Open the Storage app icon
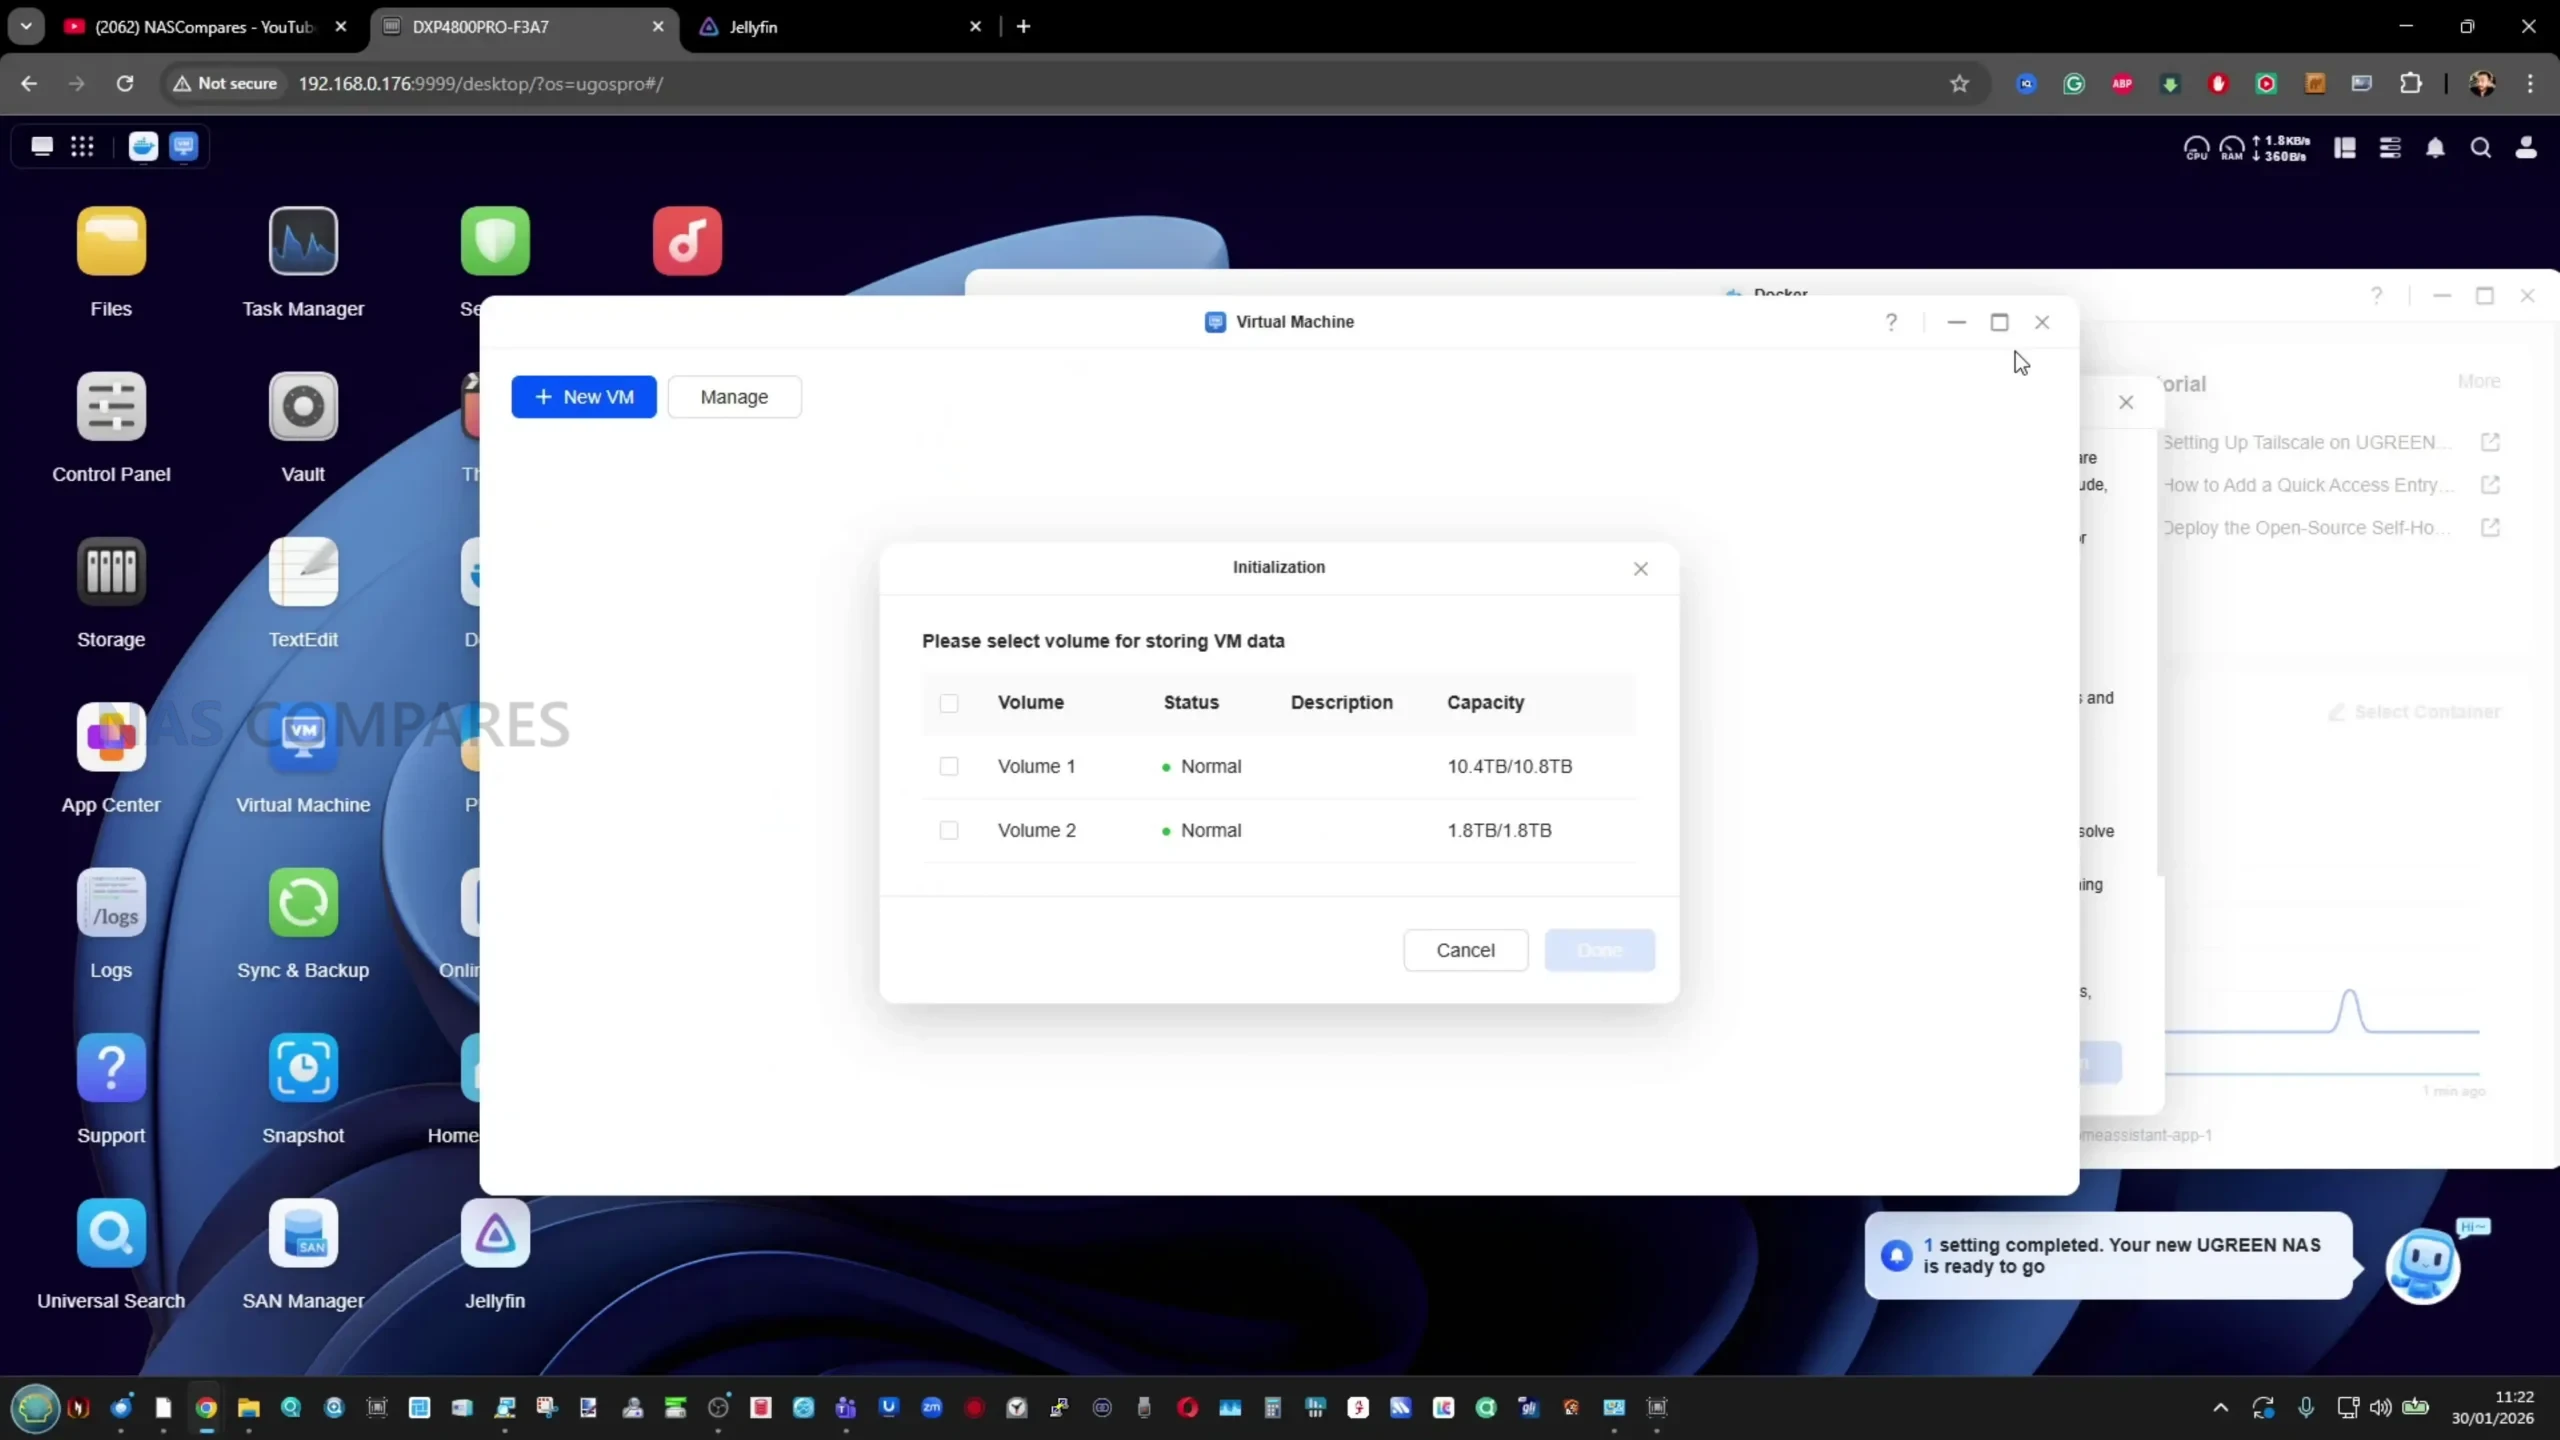Screen dimensions: 2560x1440 tap(111, 572)
